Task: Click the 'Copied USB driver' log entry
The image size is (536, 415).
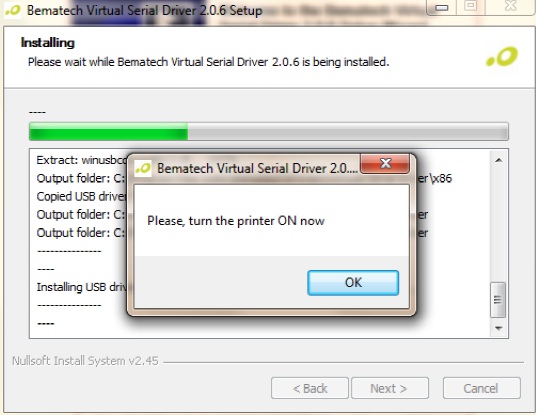Action: coord(81,197)
